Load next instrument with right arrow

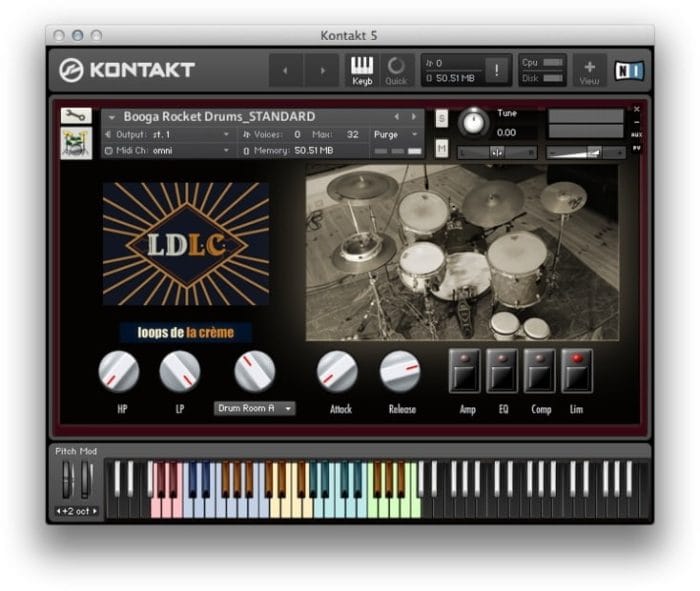[x=414, y=117]
